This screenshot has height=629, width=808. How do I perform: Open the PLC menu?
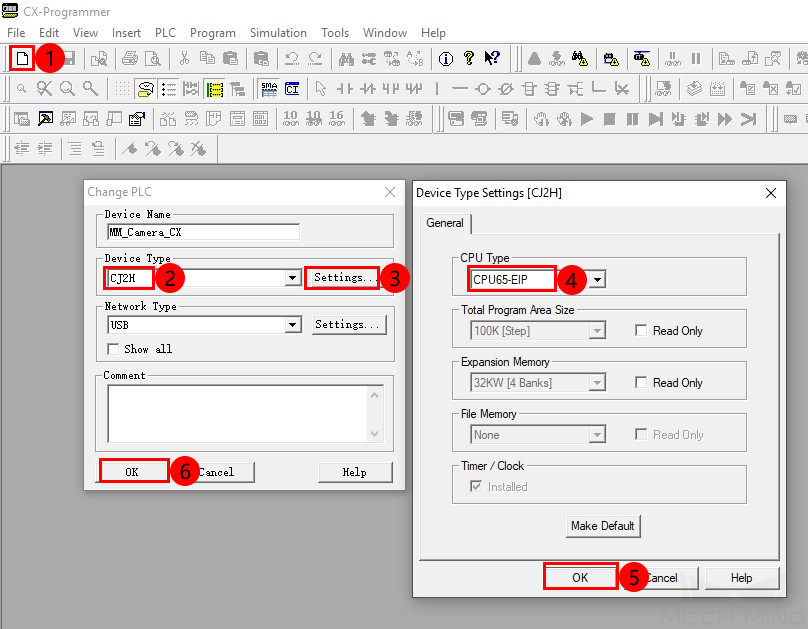point(165,33)
